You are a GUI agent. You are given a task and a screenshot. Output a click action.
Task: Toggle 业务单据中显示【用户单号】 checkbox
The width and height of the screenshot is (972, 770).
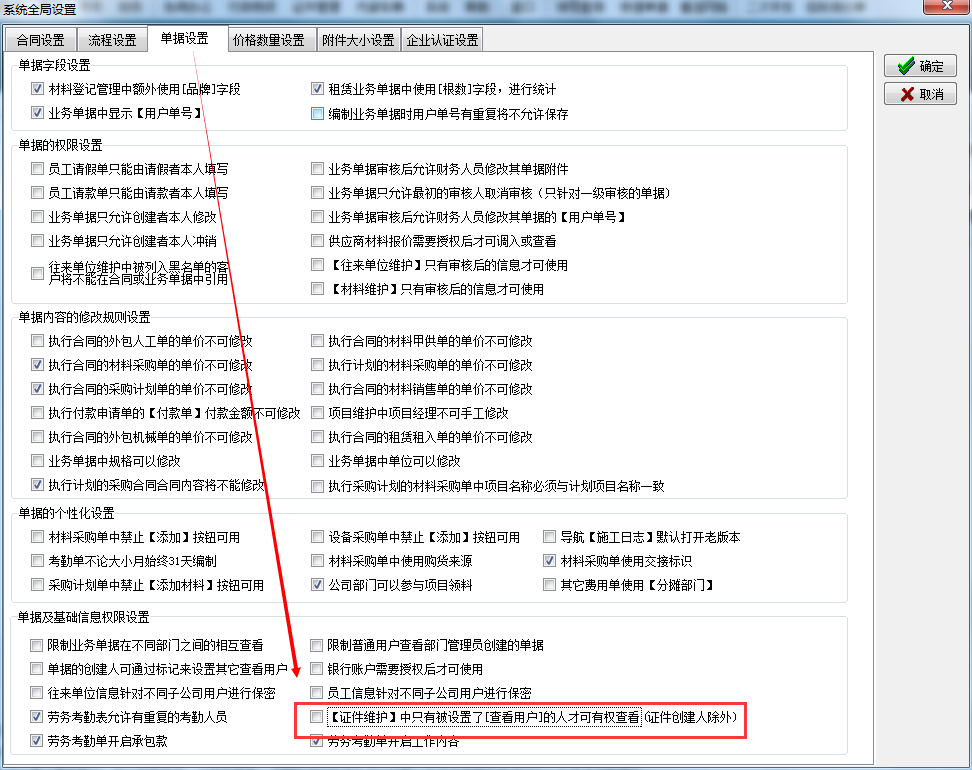[38, 114]
